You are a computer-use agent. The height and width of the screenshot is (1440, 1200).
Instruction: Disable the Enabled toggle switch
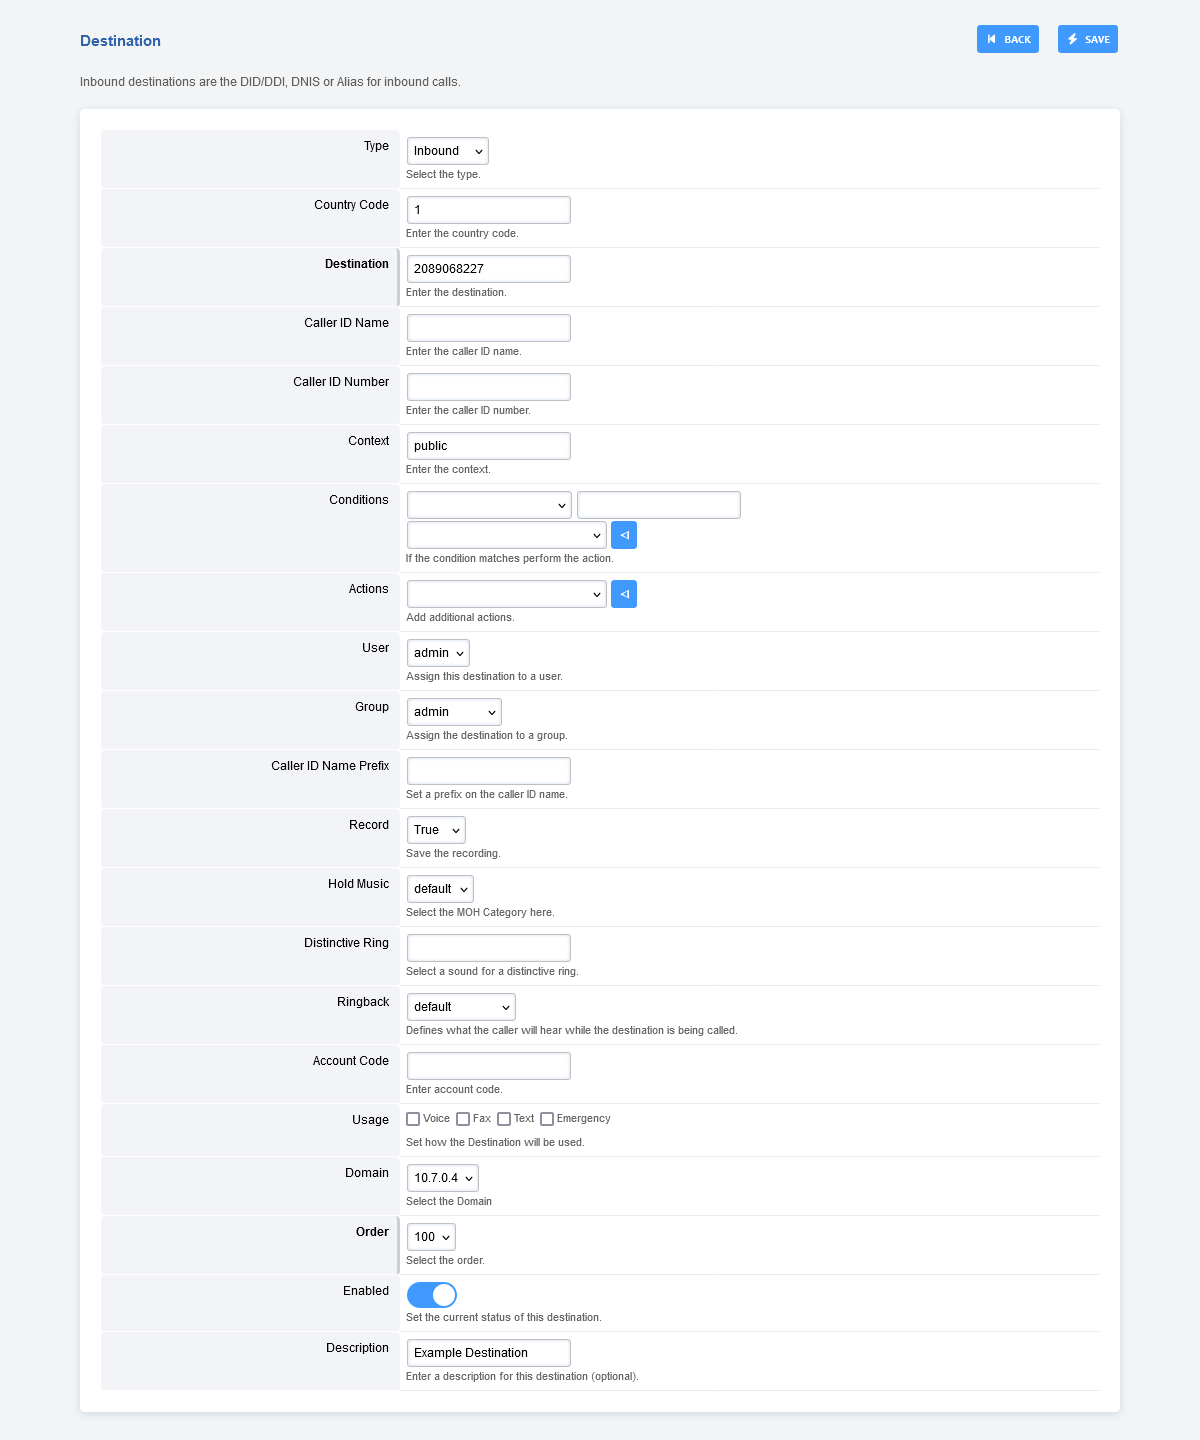430,1294
